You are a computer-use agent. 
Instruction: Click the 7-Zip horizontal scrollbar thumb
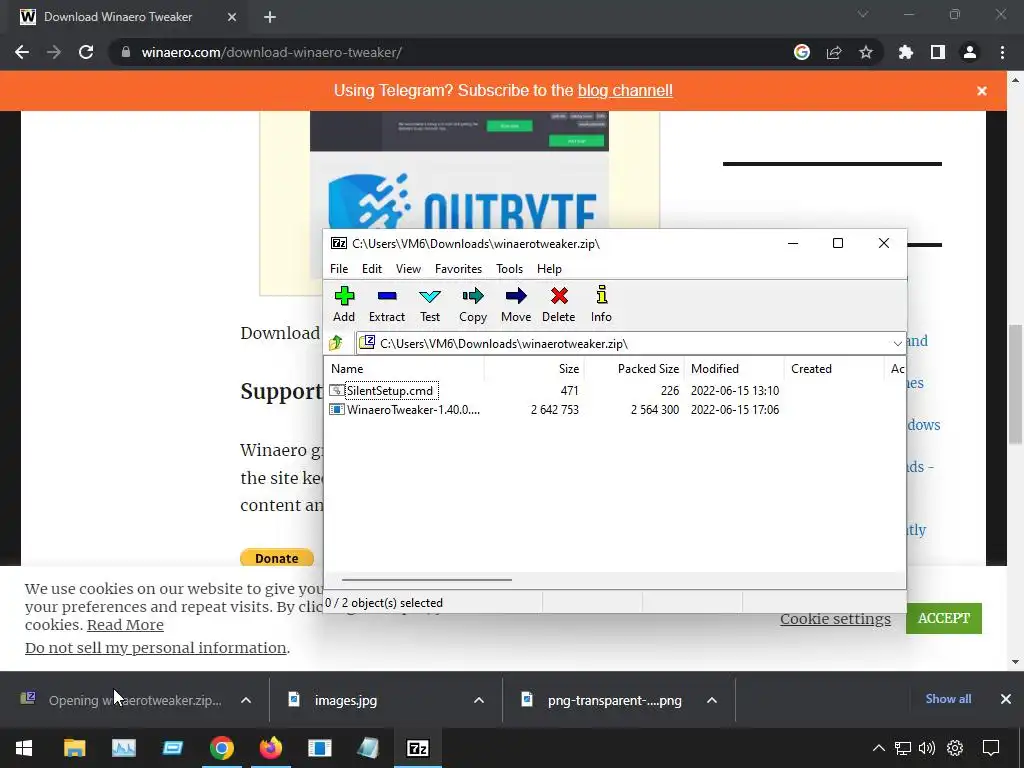[426, 579]
